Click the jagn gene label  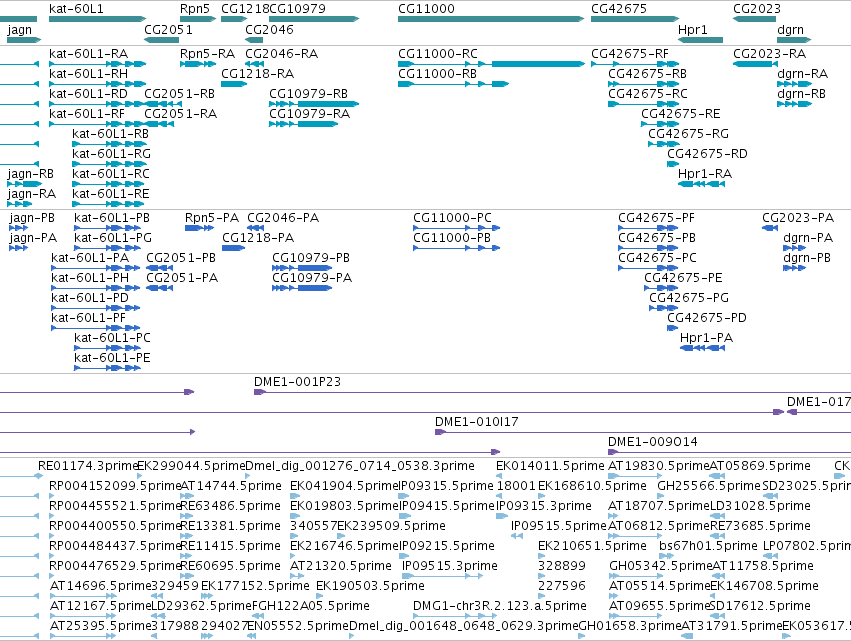pyautogui.click(x=19, y=30)
